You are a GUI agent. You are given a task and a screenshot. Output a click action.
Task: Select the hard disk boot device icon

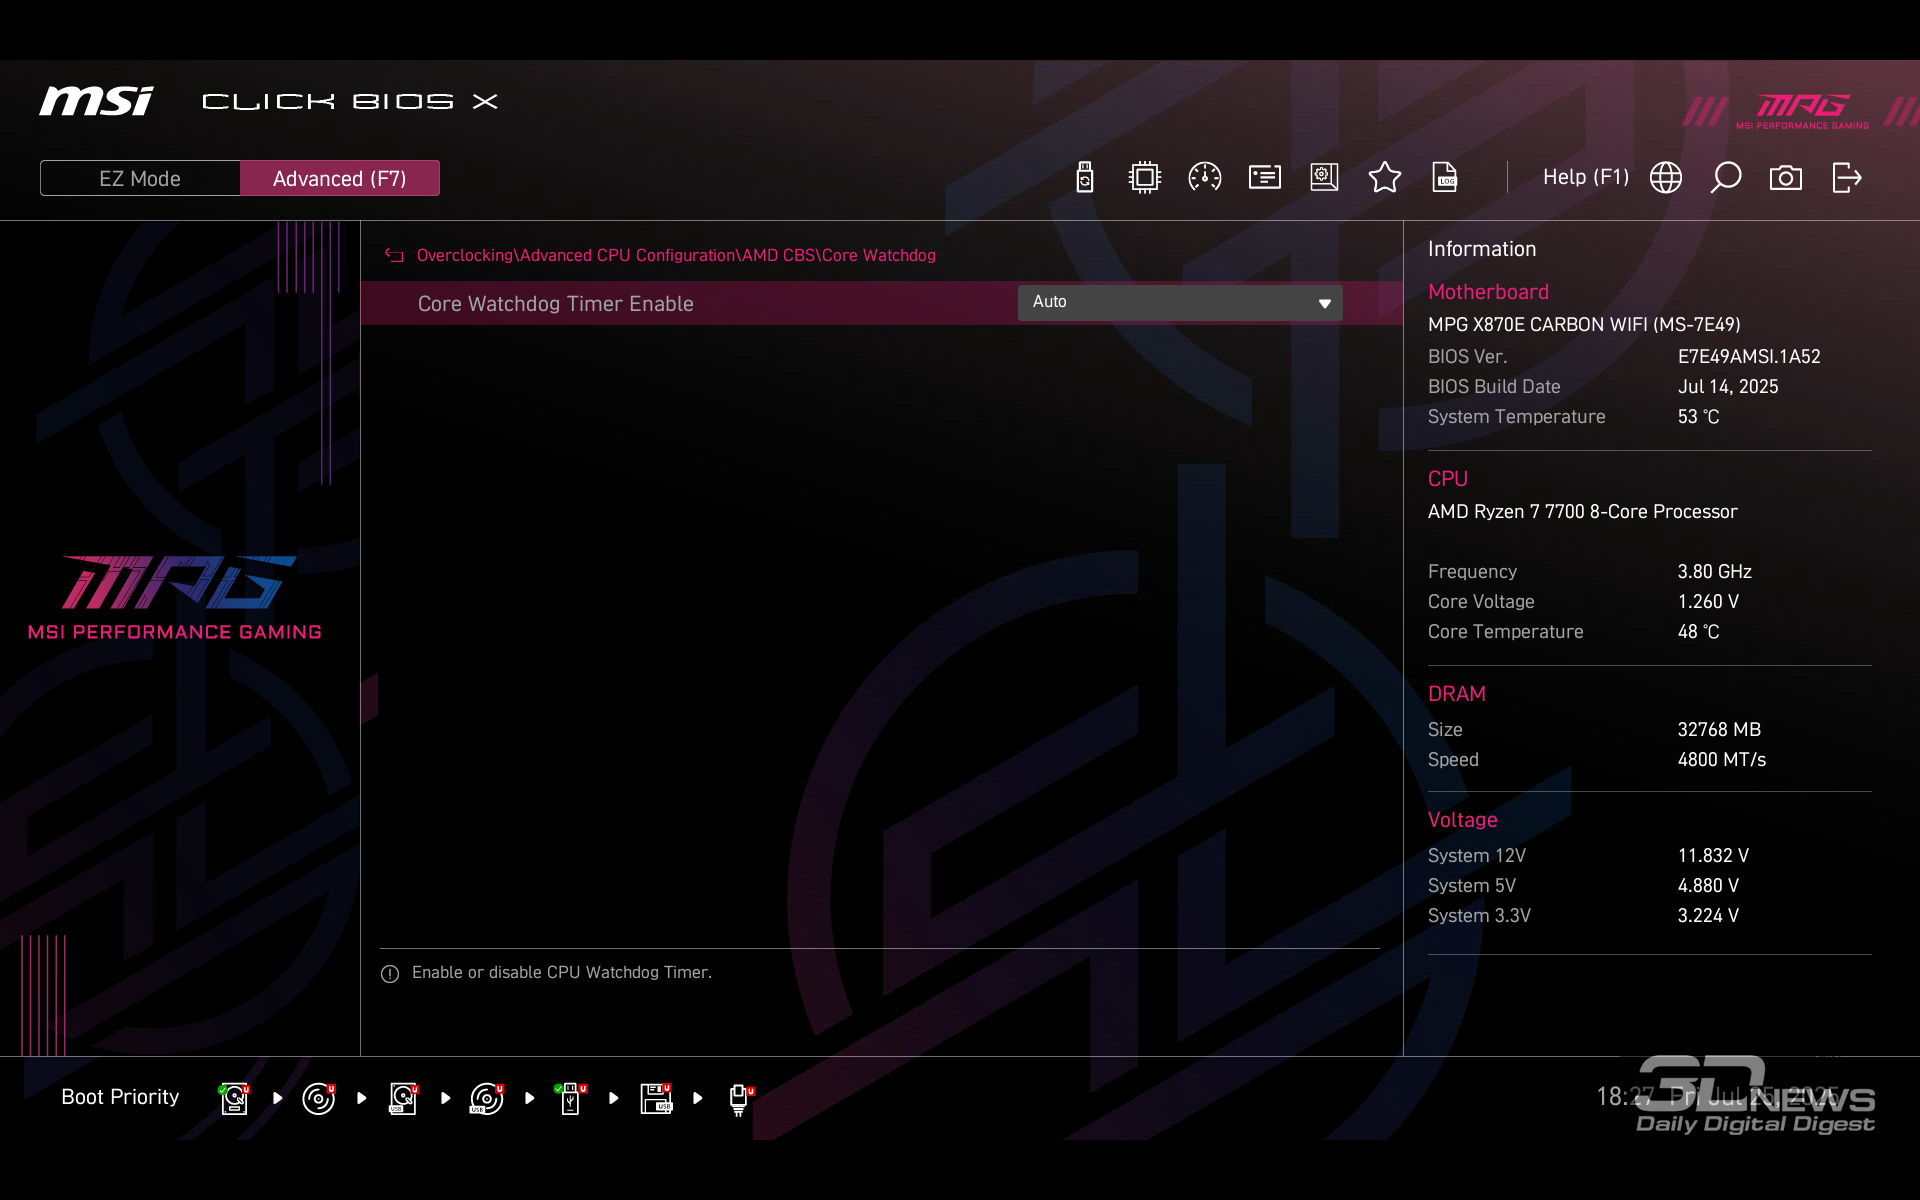[234, 1098]
